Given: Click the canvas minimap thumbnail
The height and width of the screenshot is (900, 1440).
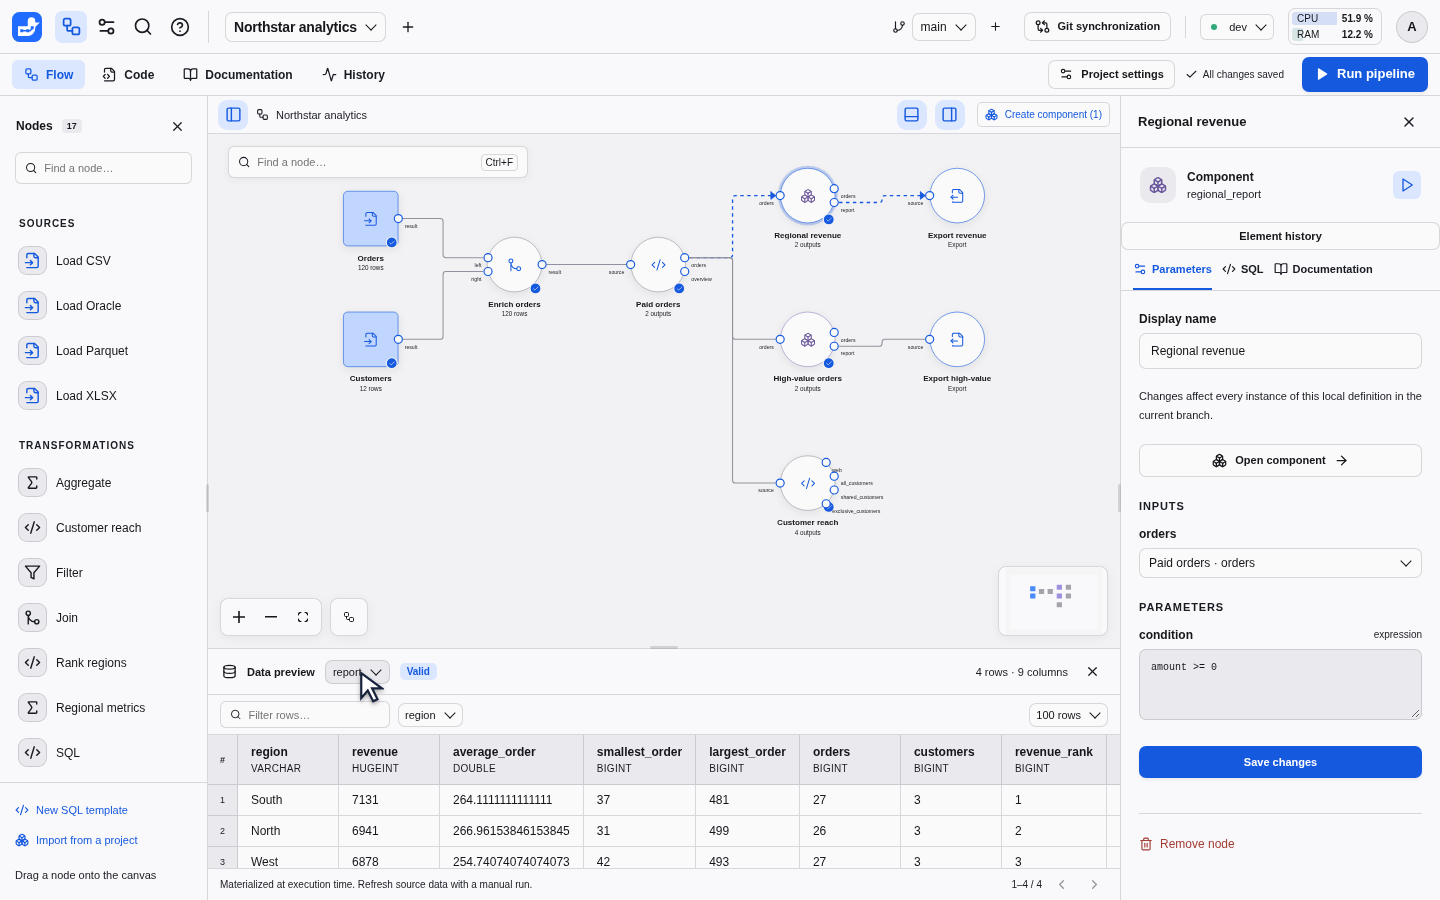Looking at the screenshot, I should click(1053, 601).
